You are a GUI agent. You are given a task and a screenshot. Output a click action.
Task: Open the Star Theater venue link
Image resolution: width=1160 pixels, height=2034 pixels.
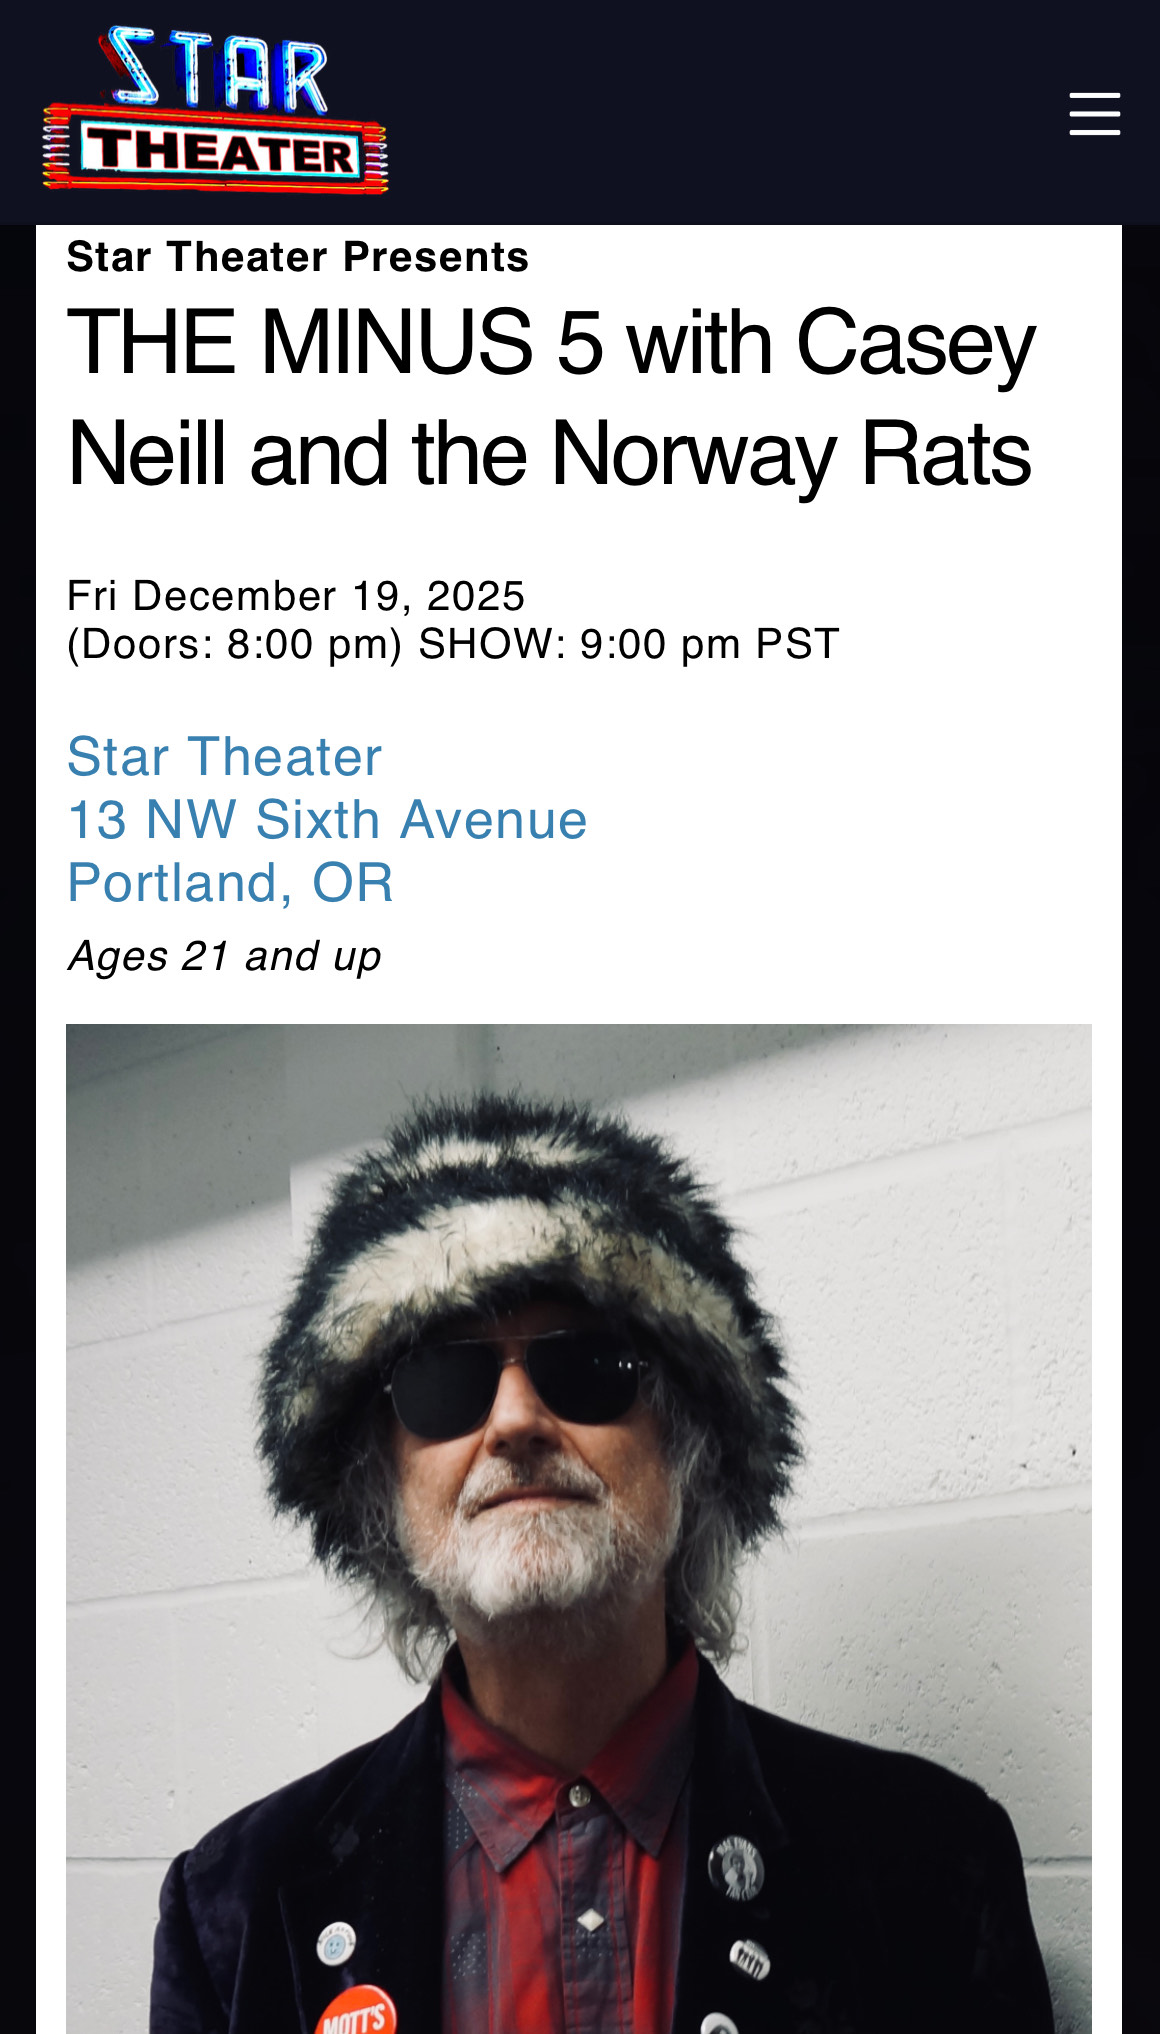tap(224, 756)
